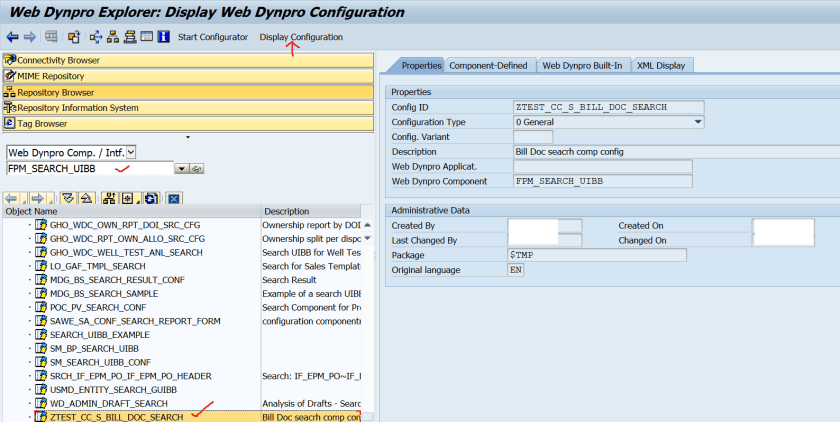840x422 pixels.
Task: Click the display object glasses icon beside FPM_SEARCH_UIBB
Action: click(x=197, y=169)
